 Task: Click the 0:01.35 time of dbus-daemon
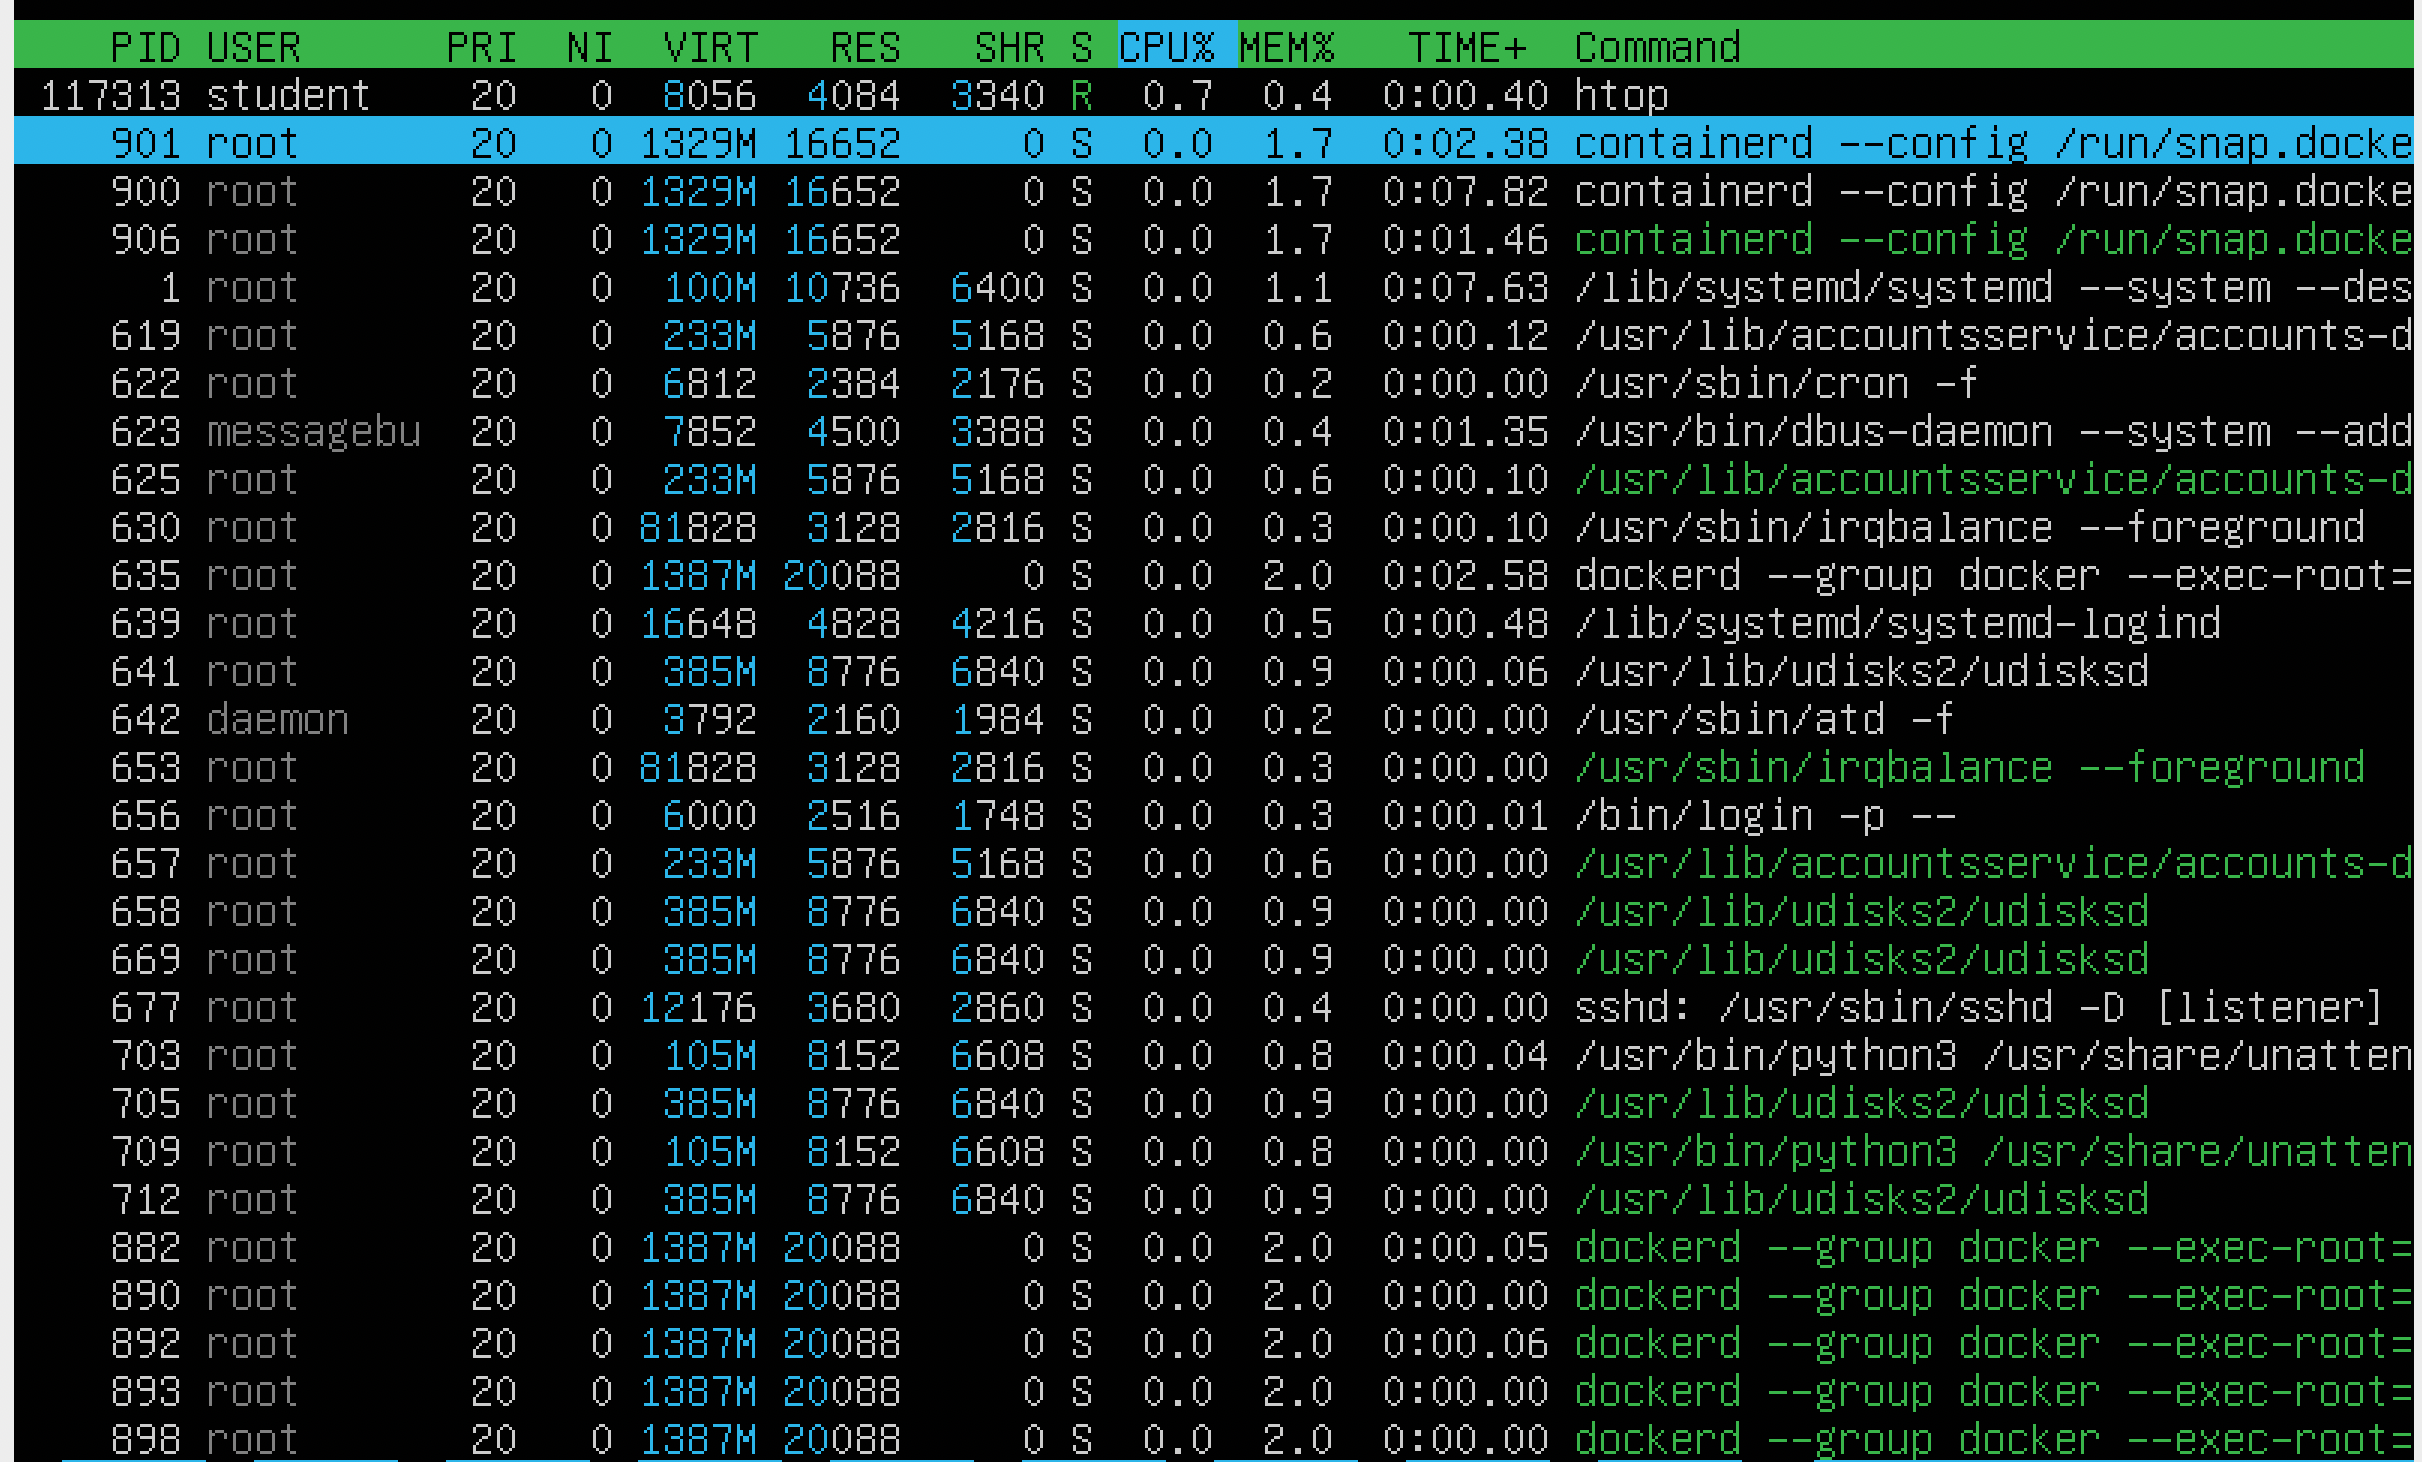pos(1466,431)
